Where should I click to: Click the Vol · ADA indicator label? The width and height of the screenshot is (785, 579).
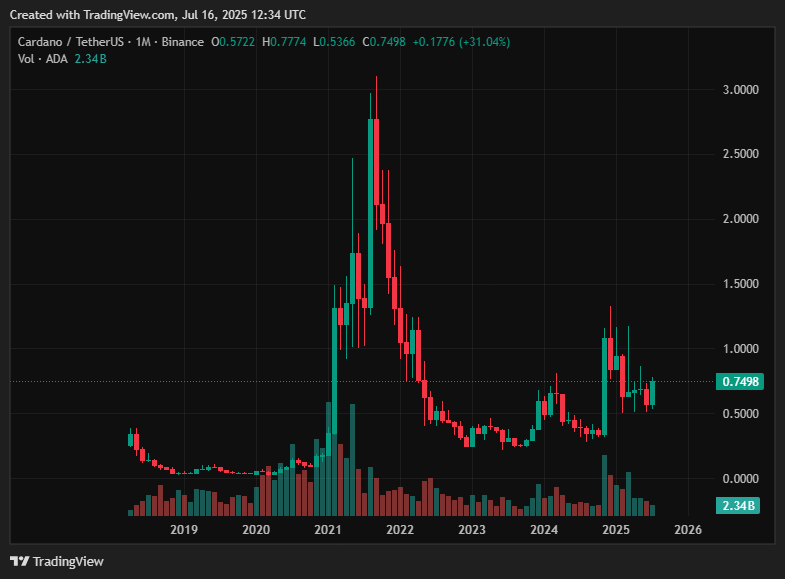click(43, 59)
